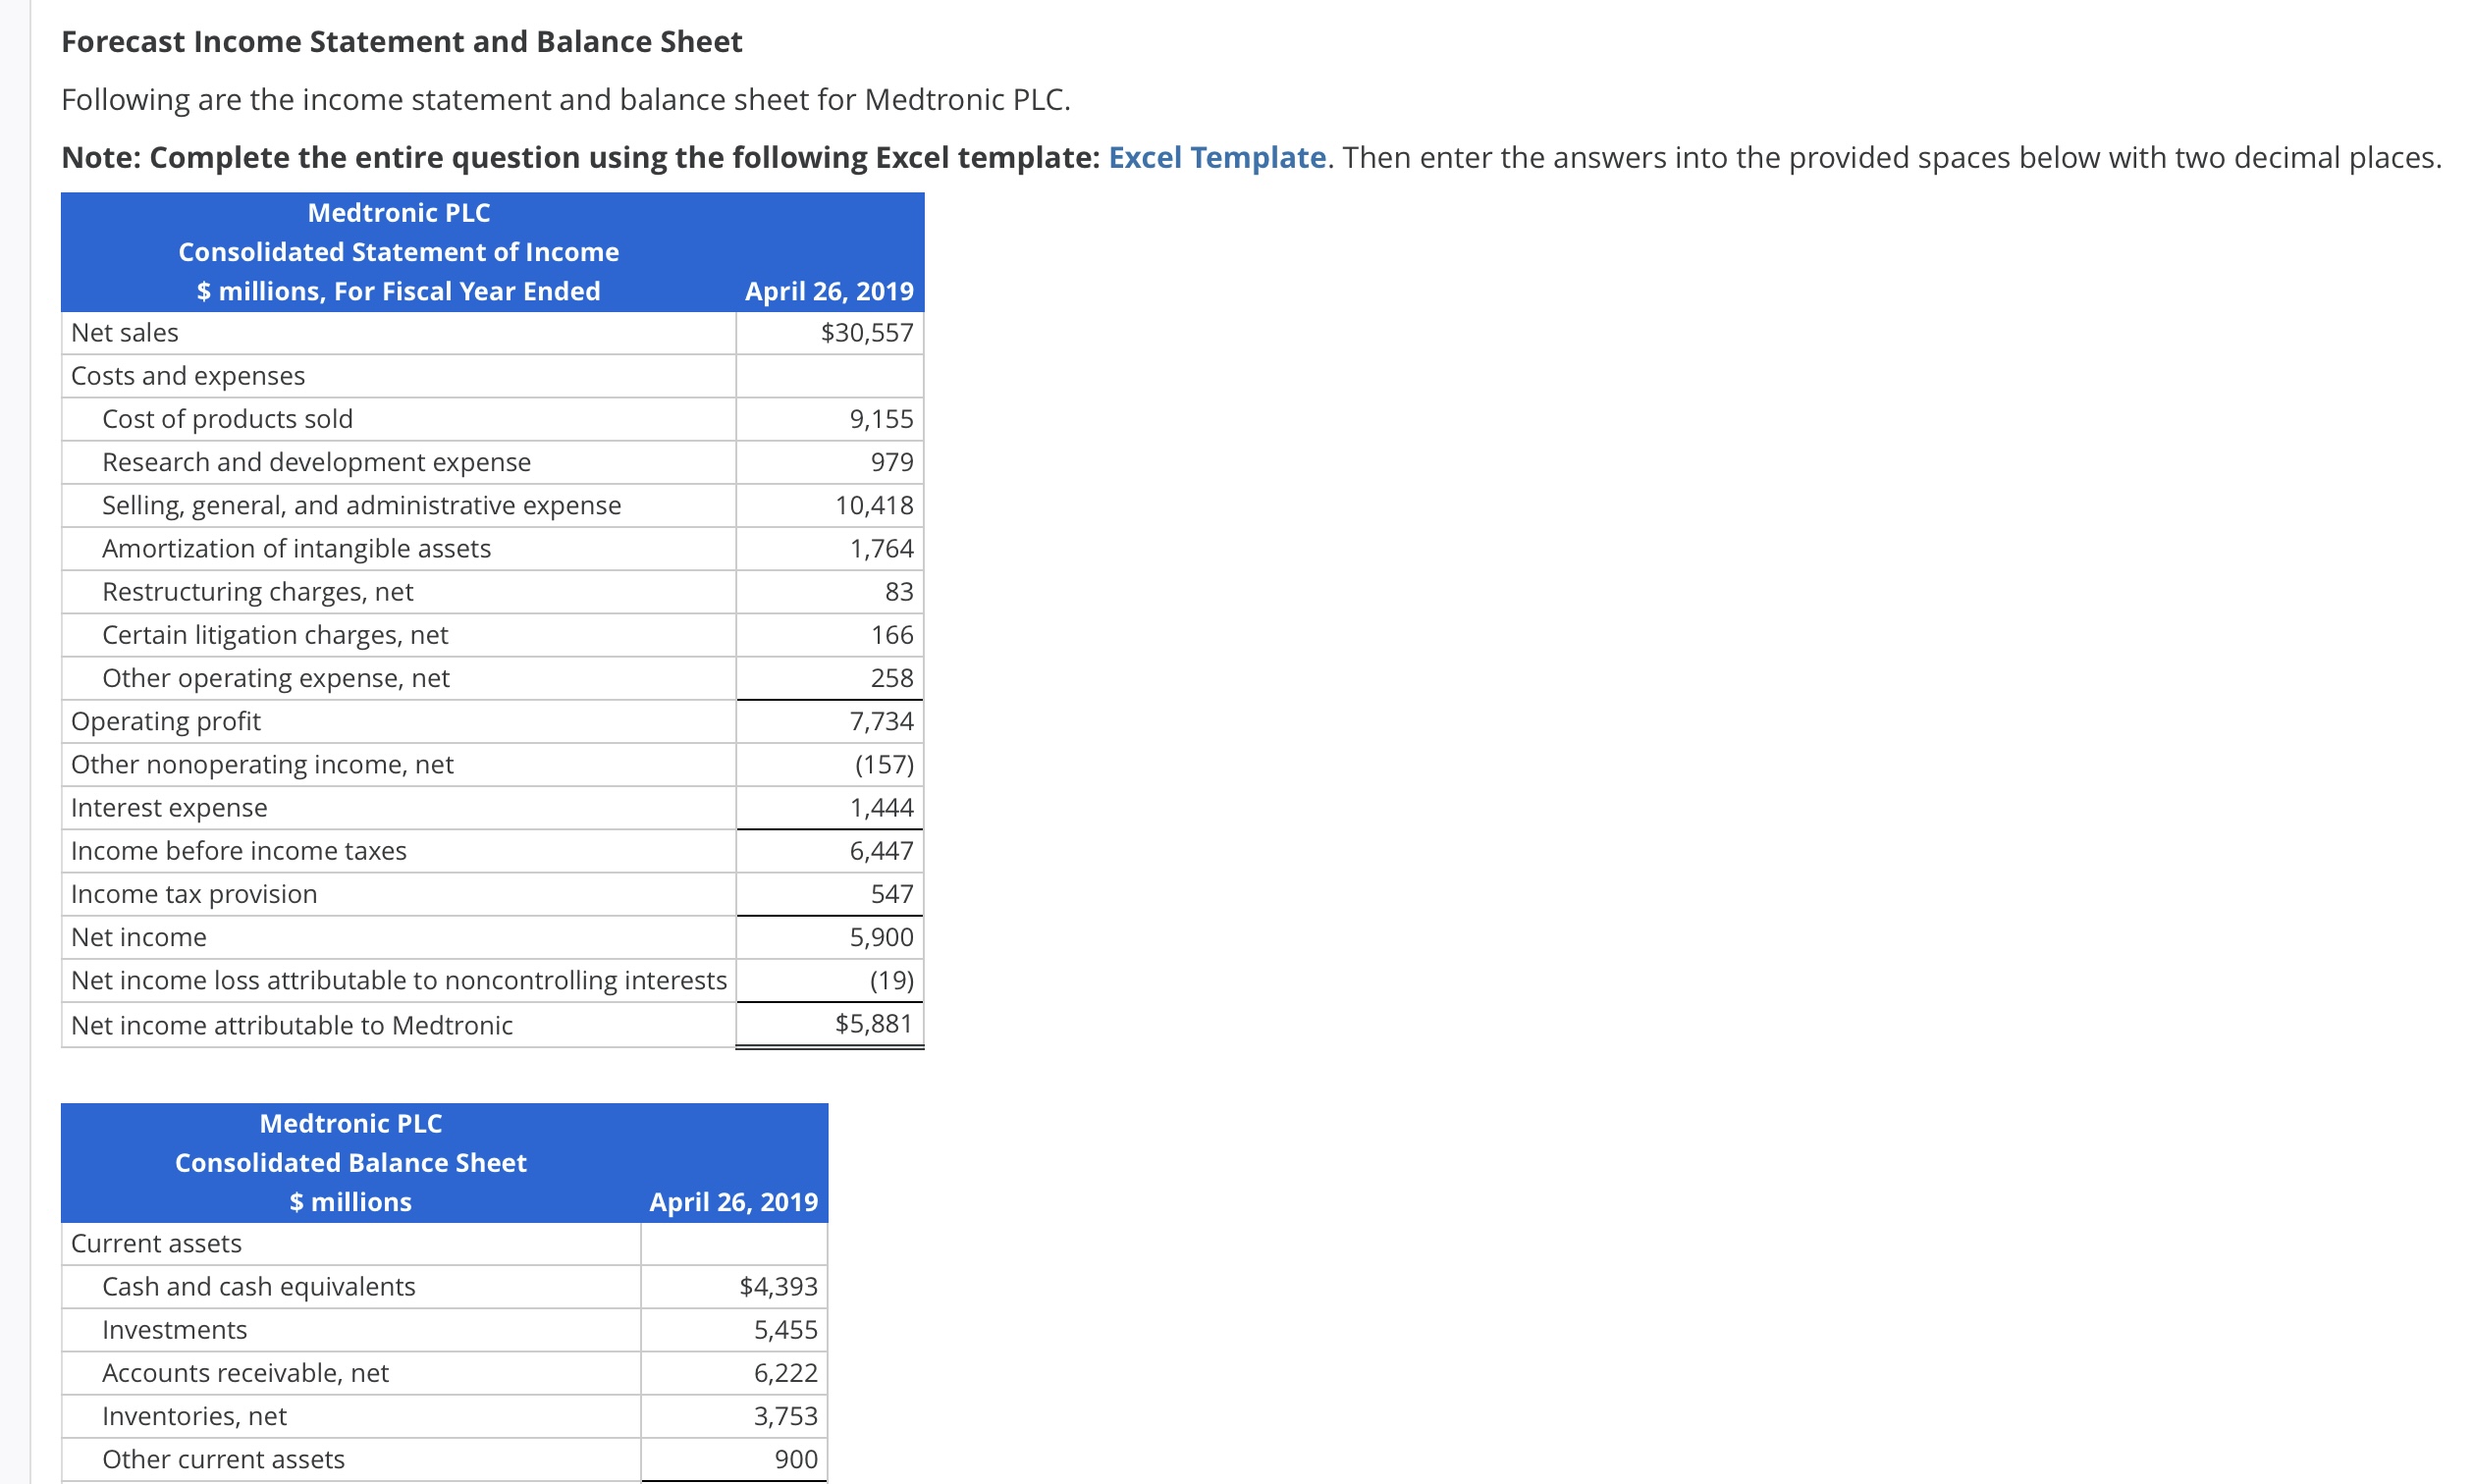The width and height of the screenshot is (2473, 1484).
Task: Select the Research and development expense label
Action: (x=316, y=462)
